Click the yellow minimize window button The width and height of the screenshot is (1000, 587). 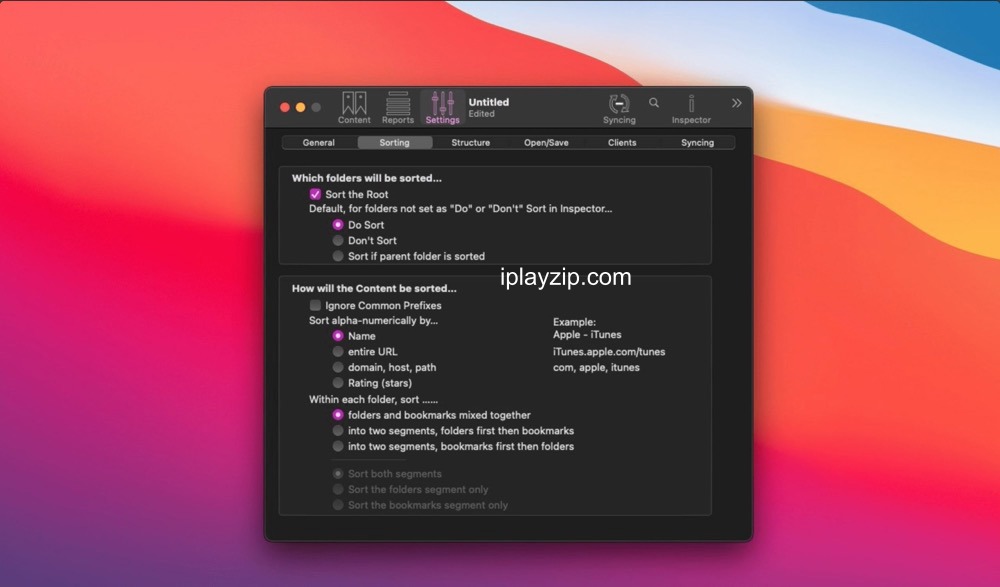300,107
